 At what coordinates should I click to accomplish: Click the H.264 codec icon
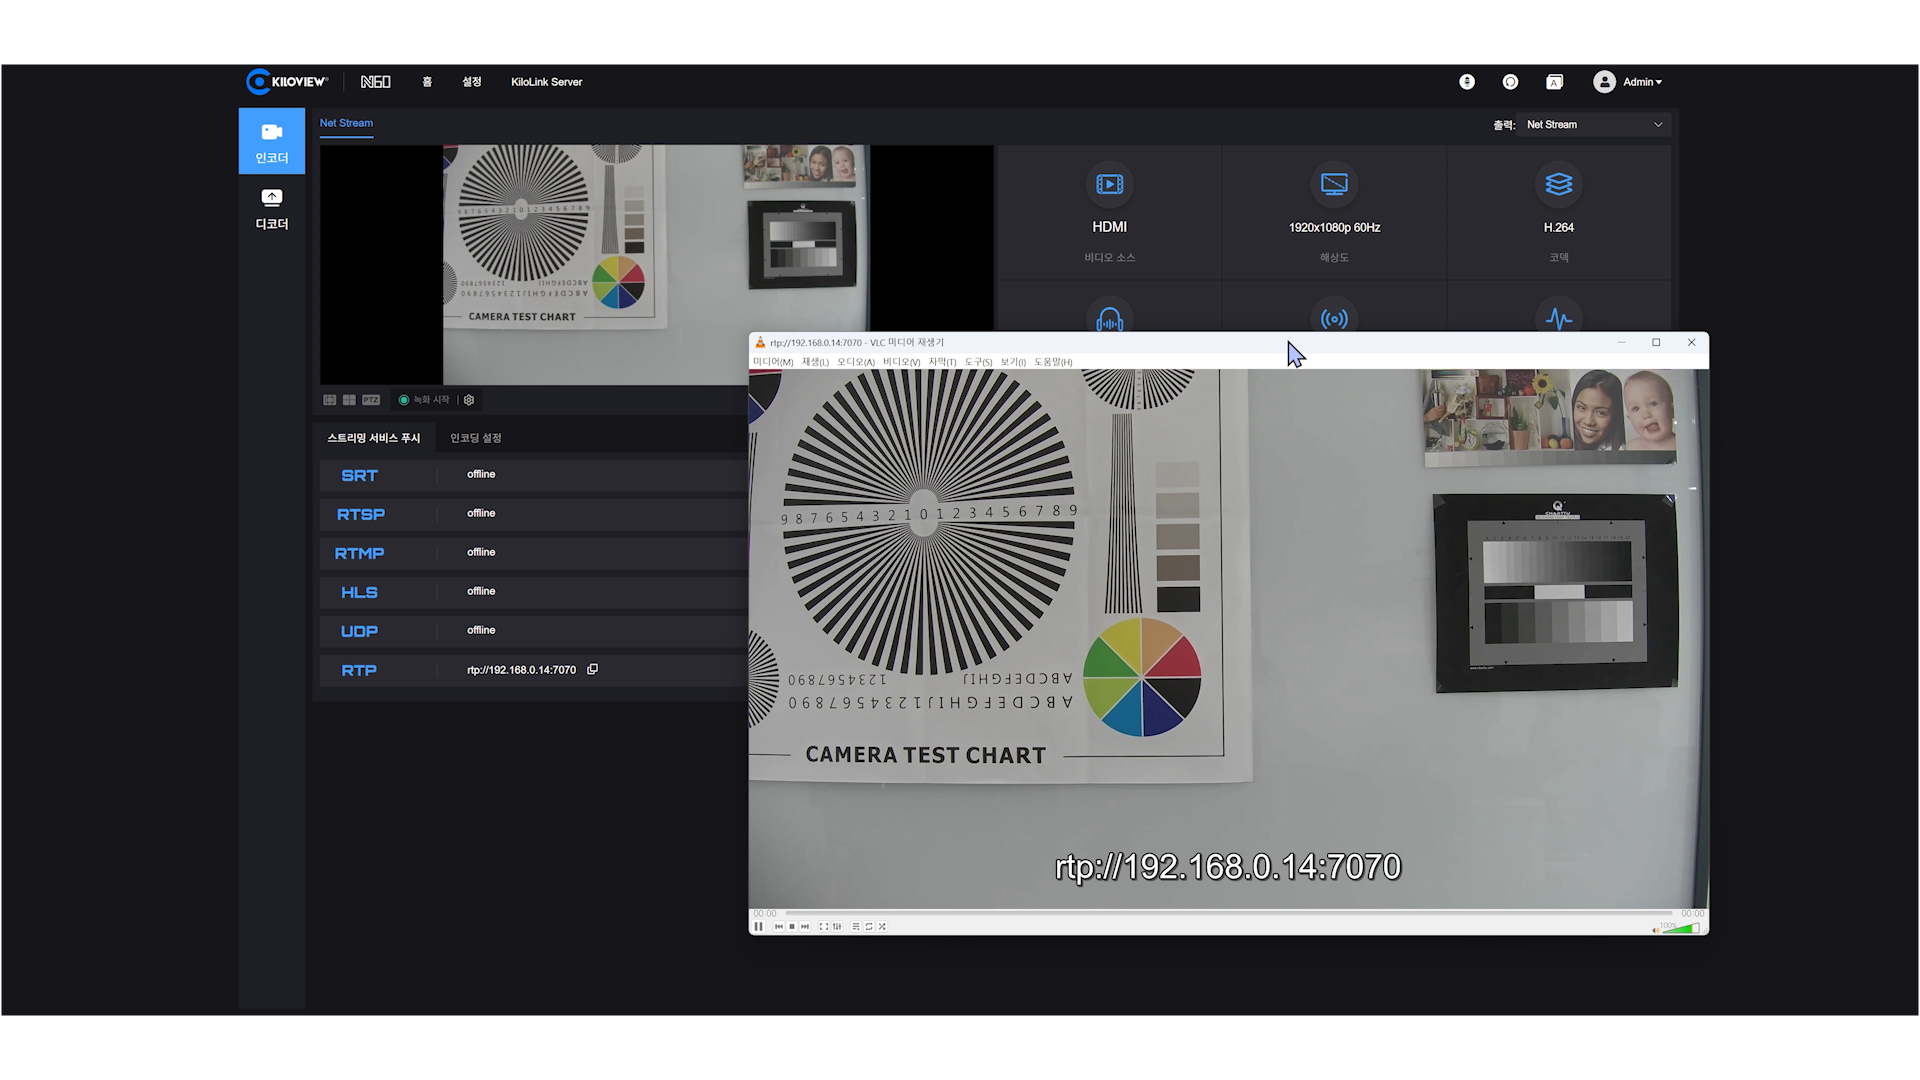pyautogui.click(x=1558, y=184)
